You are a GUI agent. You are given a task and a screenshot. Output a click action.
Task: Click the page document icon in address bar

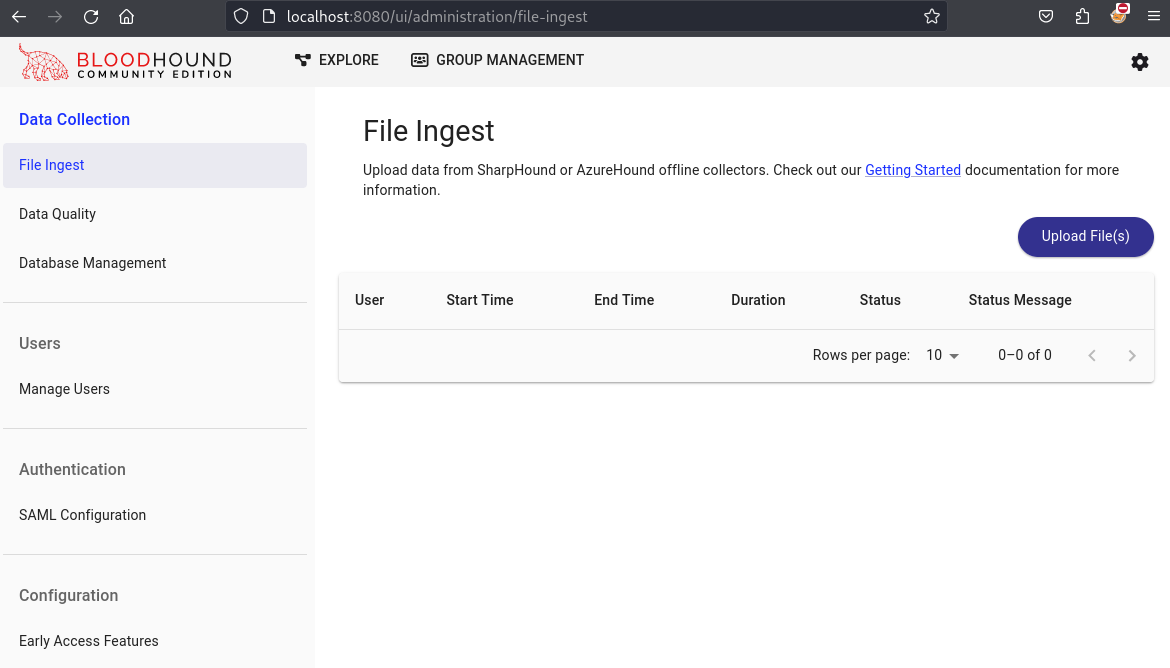269,16
